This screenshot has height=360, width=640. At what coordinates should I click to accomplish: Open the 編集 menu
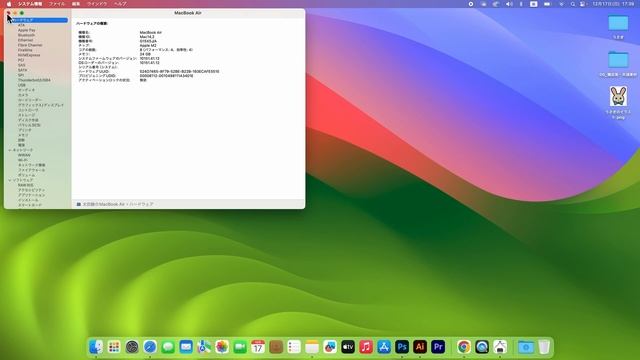(76, 4)
